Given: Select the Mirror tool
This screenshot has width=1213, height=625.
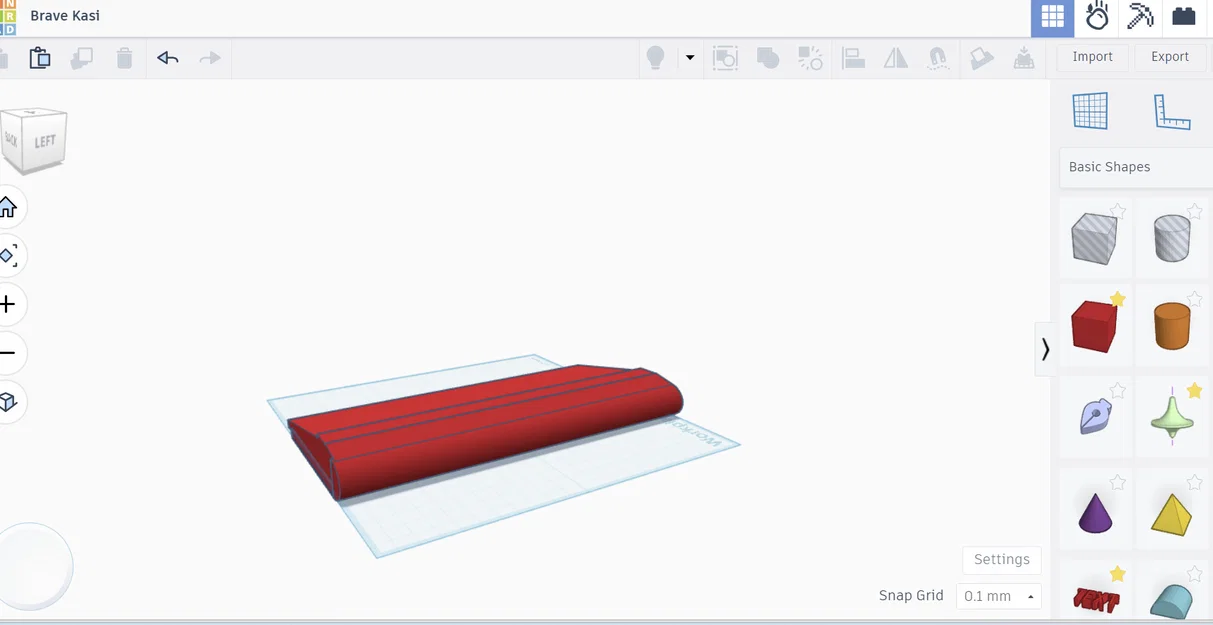Looking at the screenshot, I should coord(896,58).
